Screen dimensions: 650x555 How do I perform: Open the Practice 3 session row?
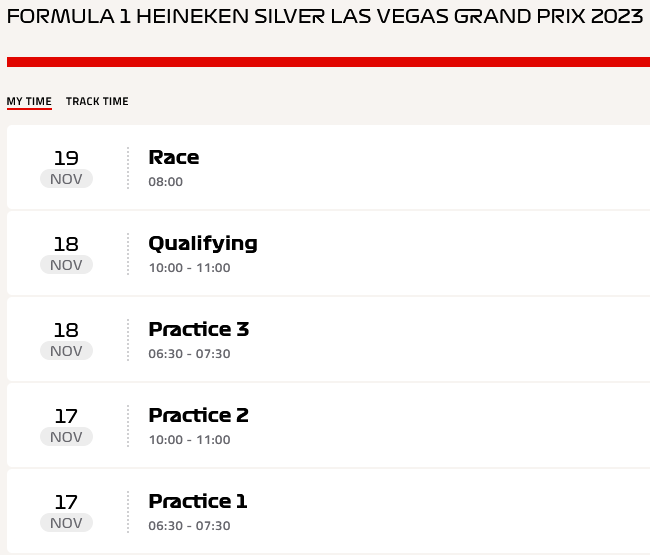[x=328, y=339]
